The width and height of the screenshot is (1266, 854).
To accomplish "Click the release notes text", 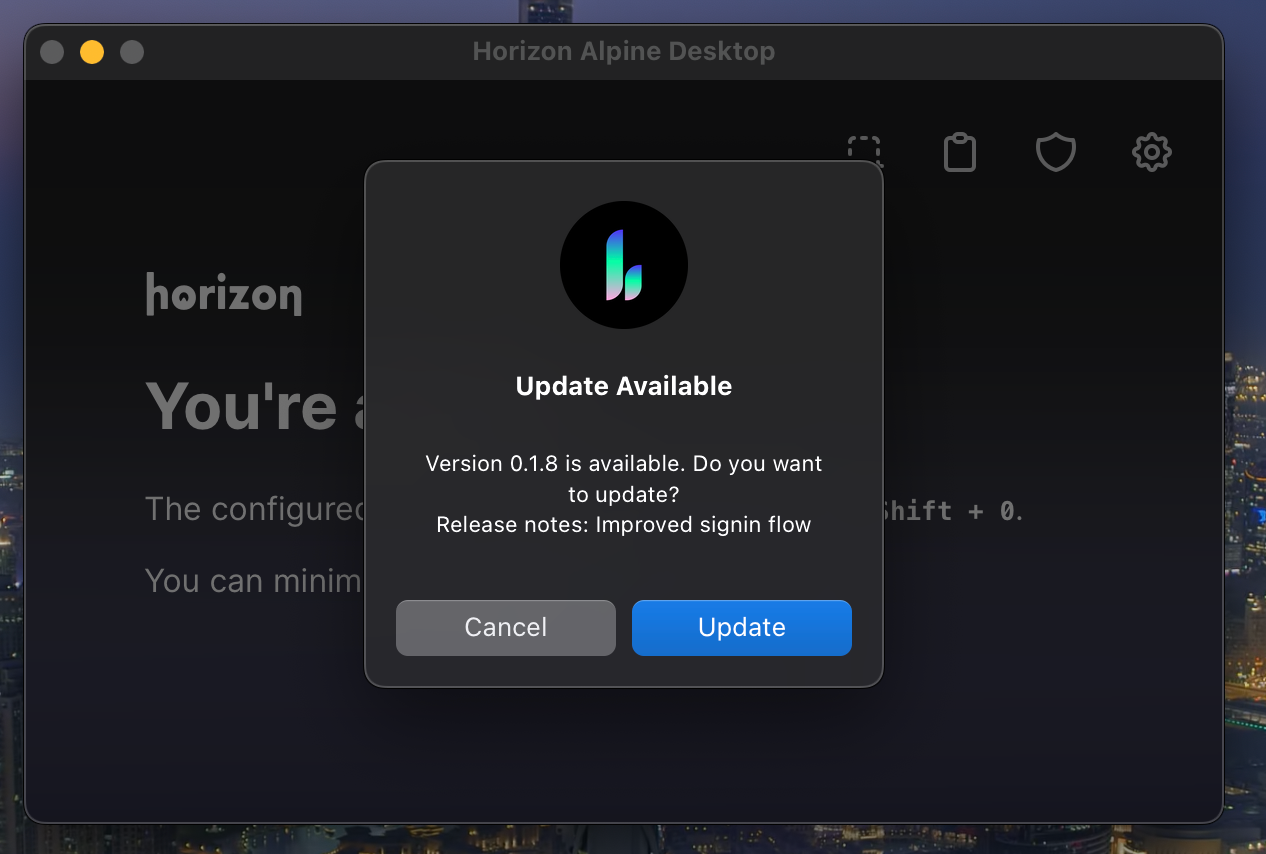I will pyautogui.click(x=623, y=524).
